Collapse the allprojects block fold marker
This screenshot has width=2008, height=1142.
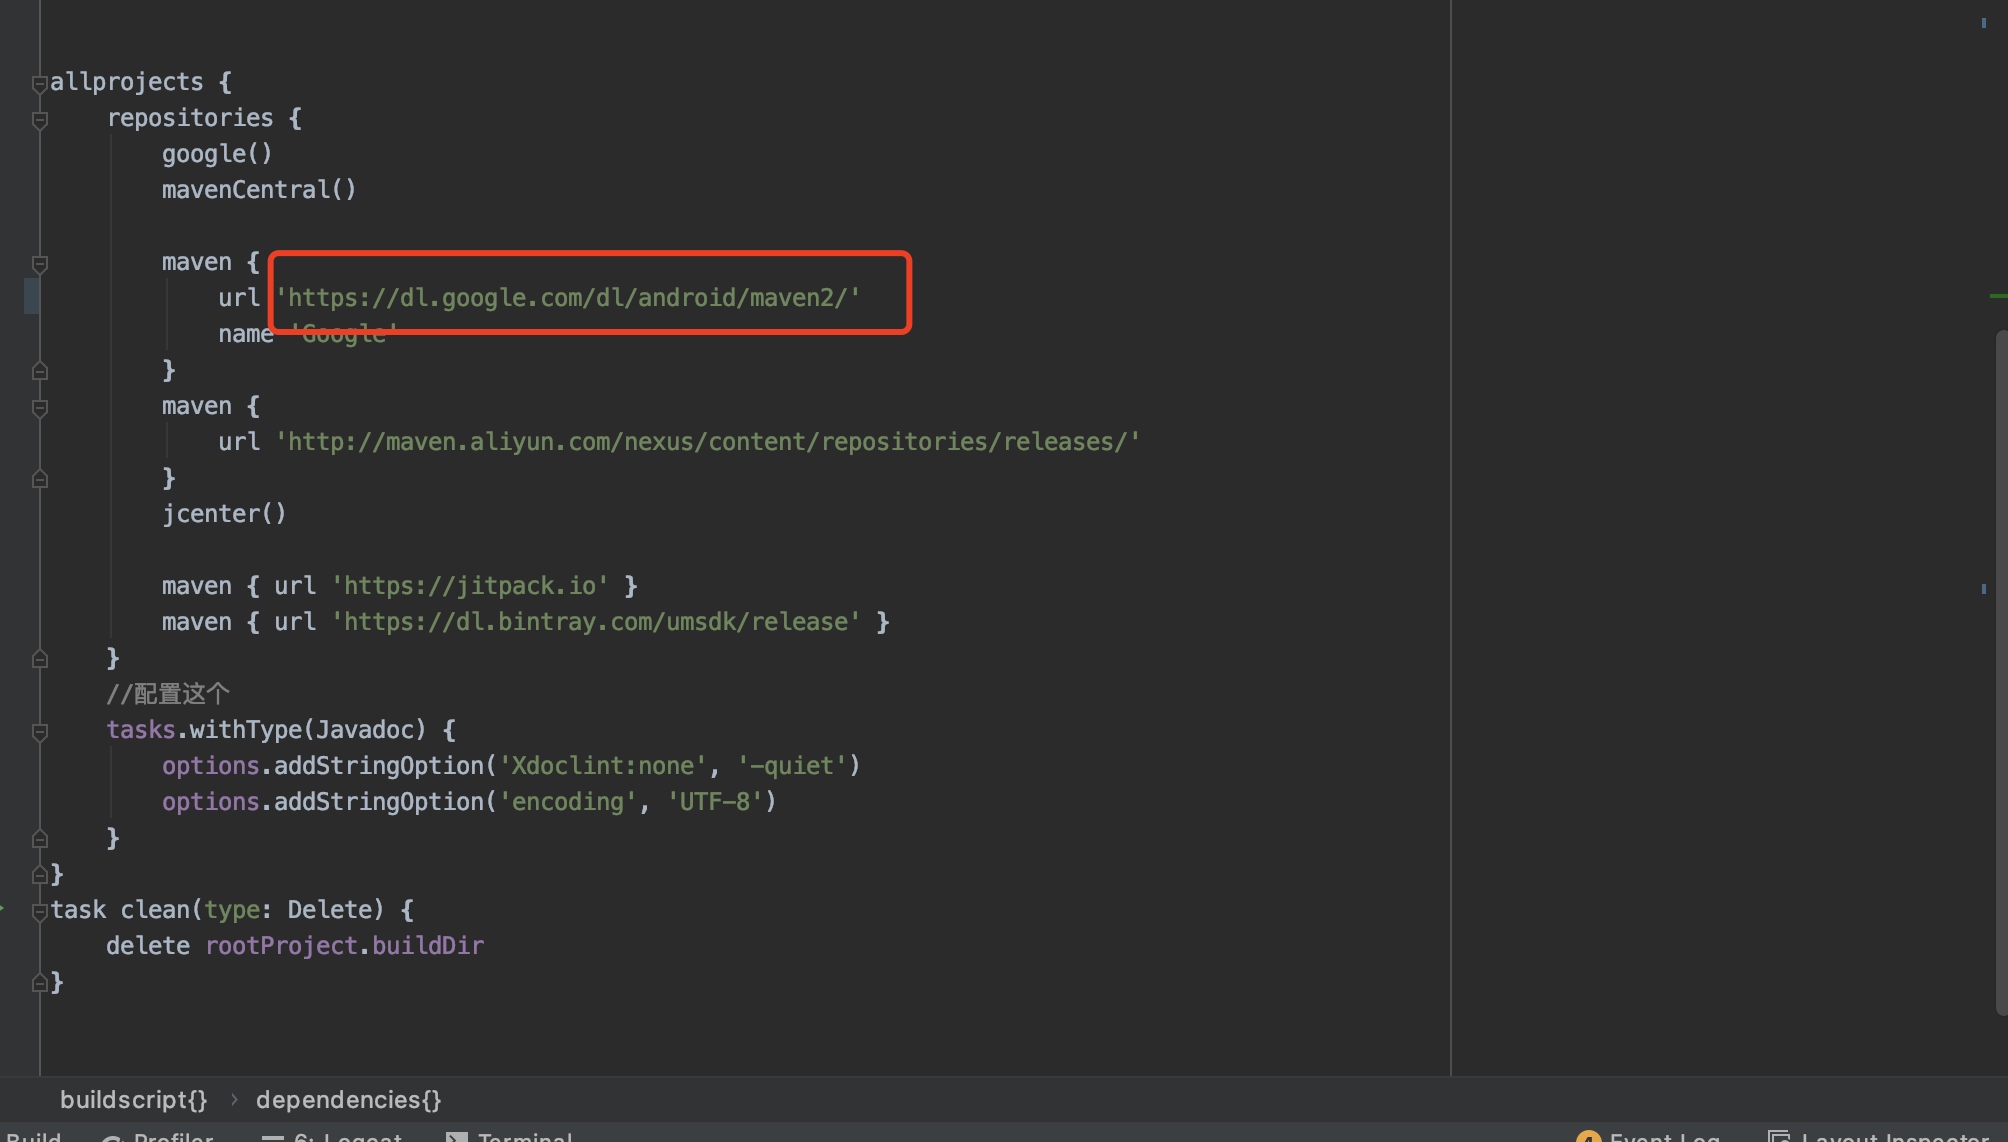pos(40,84)
